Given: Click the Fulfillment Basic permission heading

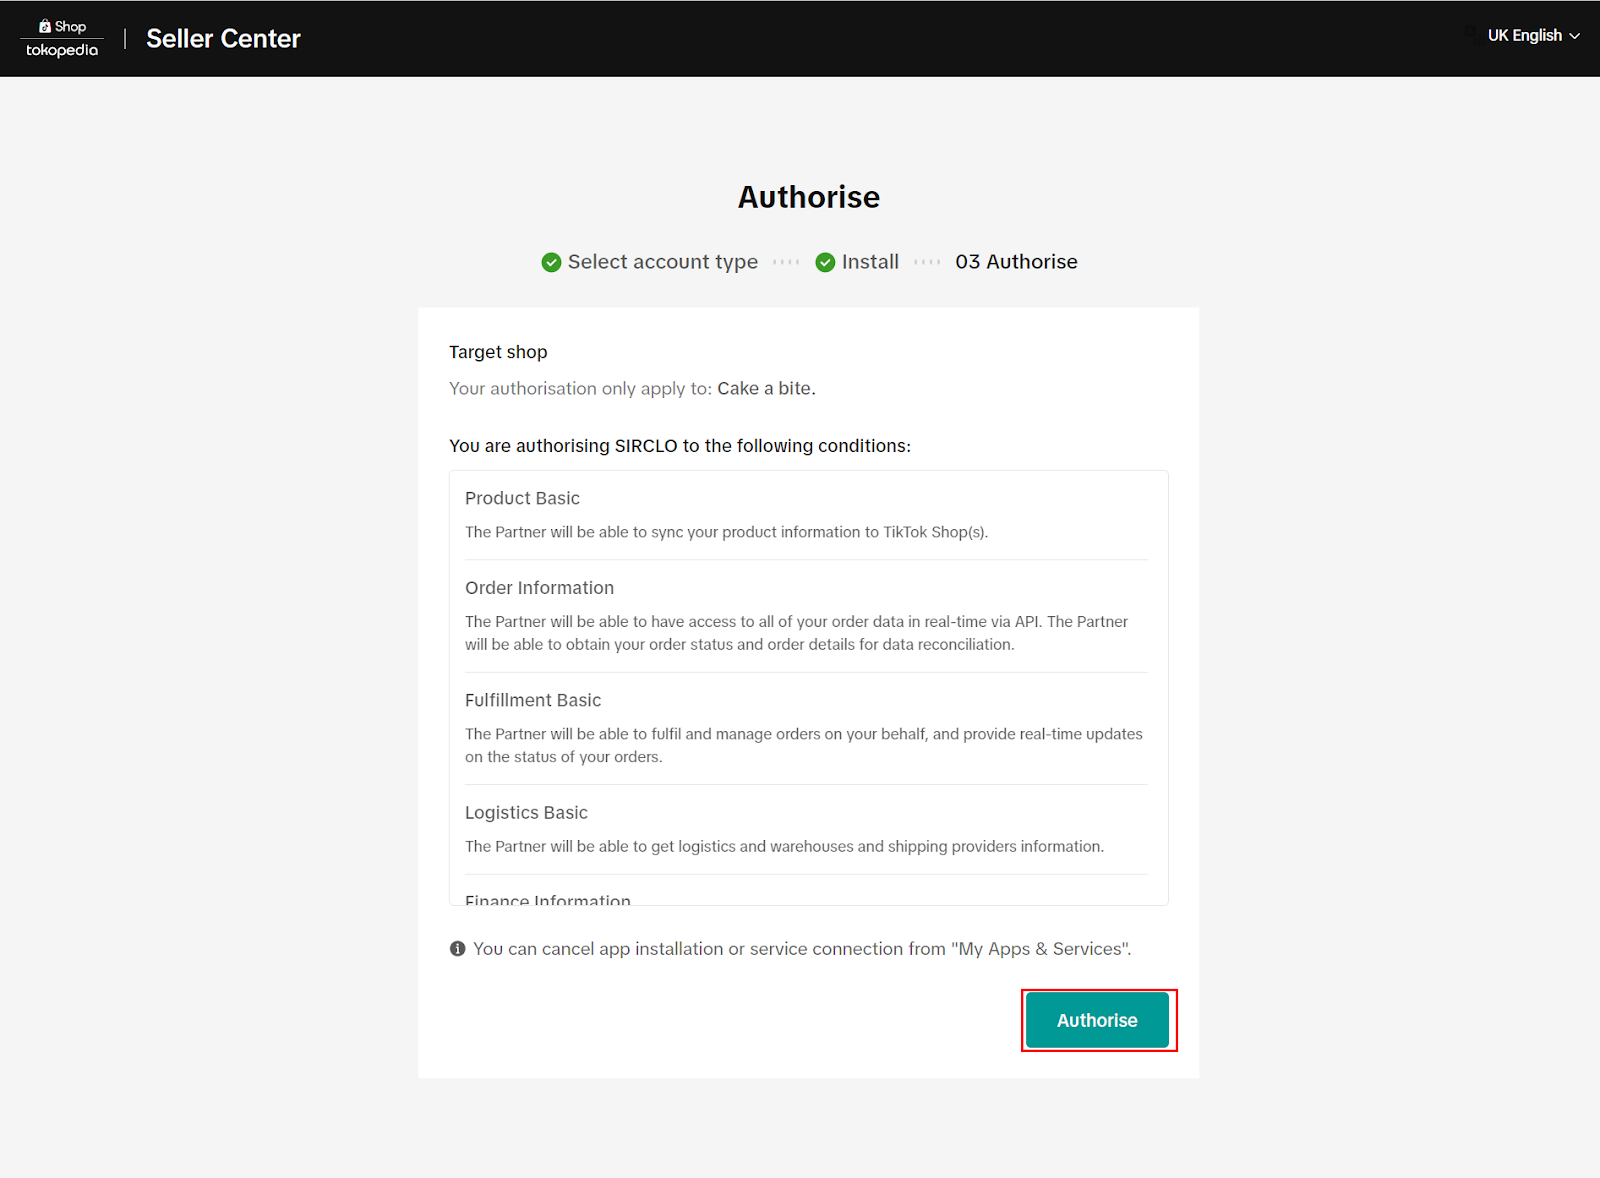Looking at the screenshot, I should click(x=533, y=700).
